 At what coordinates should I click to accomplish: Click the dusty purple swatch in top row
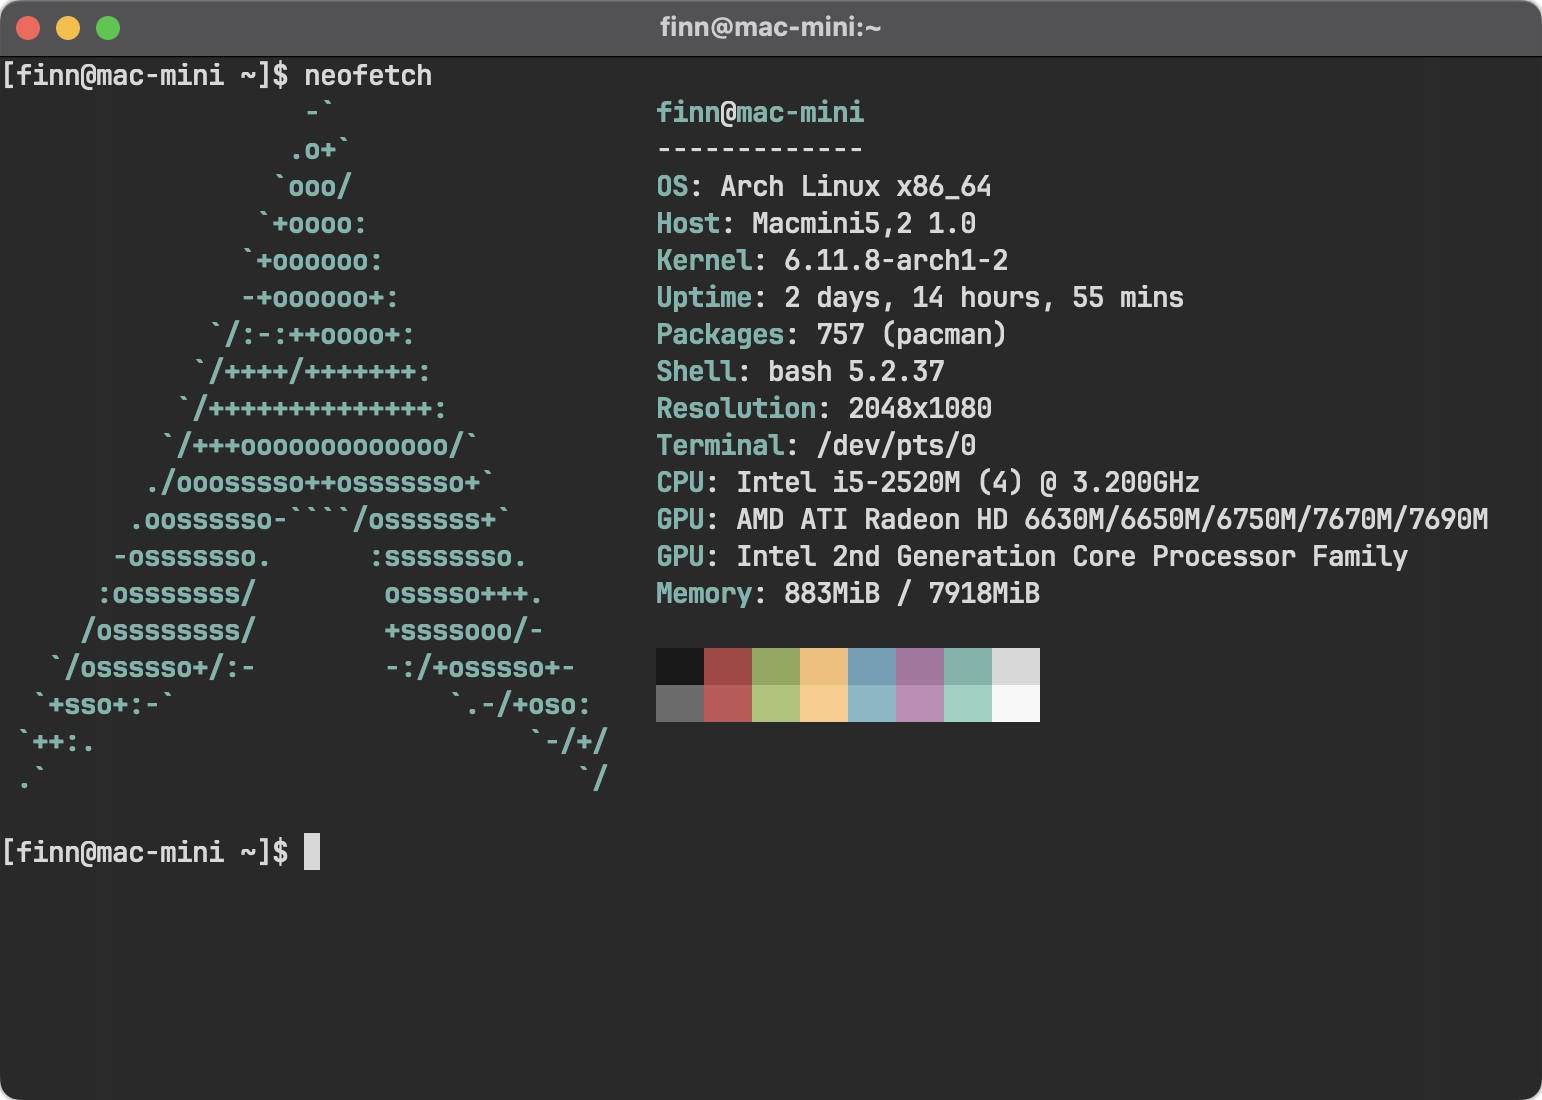(920, 666)
